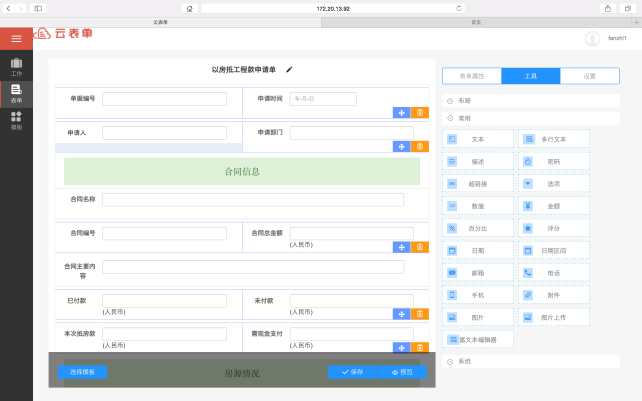Add the 评分 (Rating) field tool

click(x=554, y=228)
